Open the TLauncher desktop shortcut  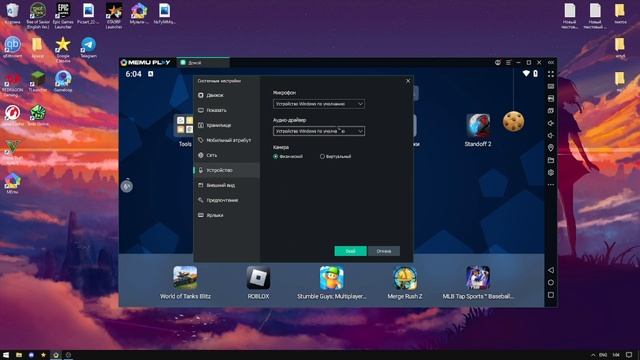click(38, 81)
